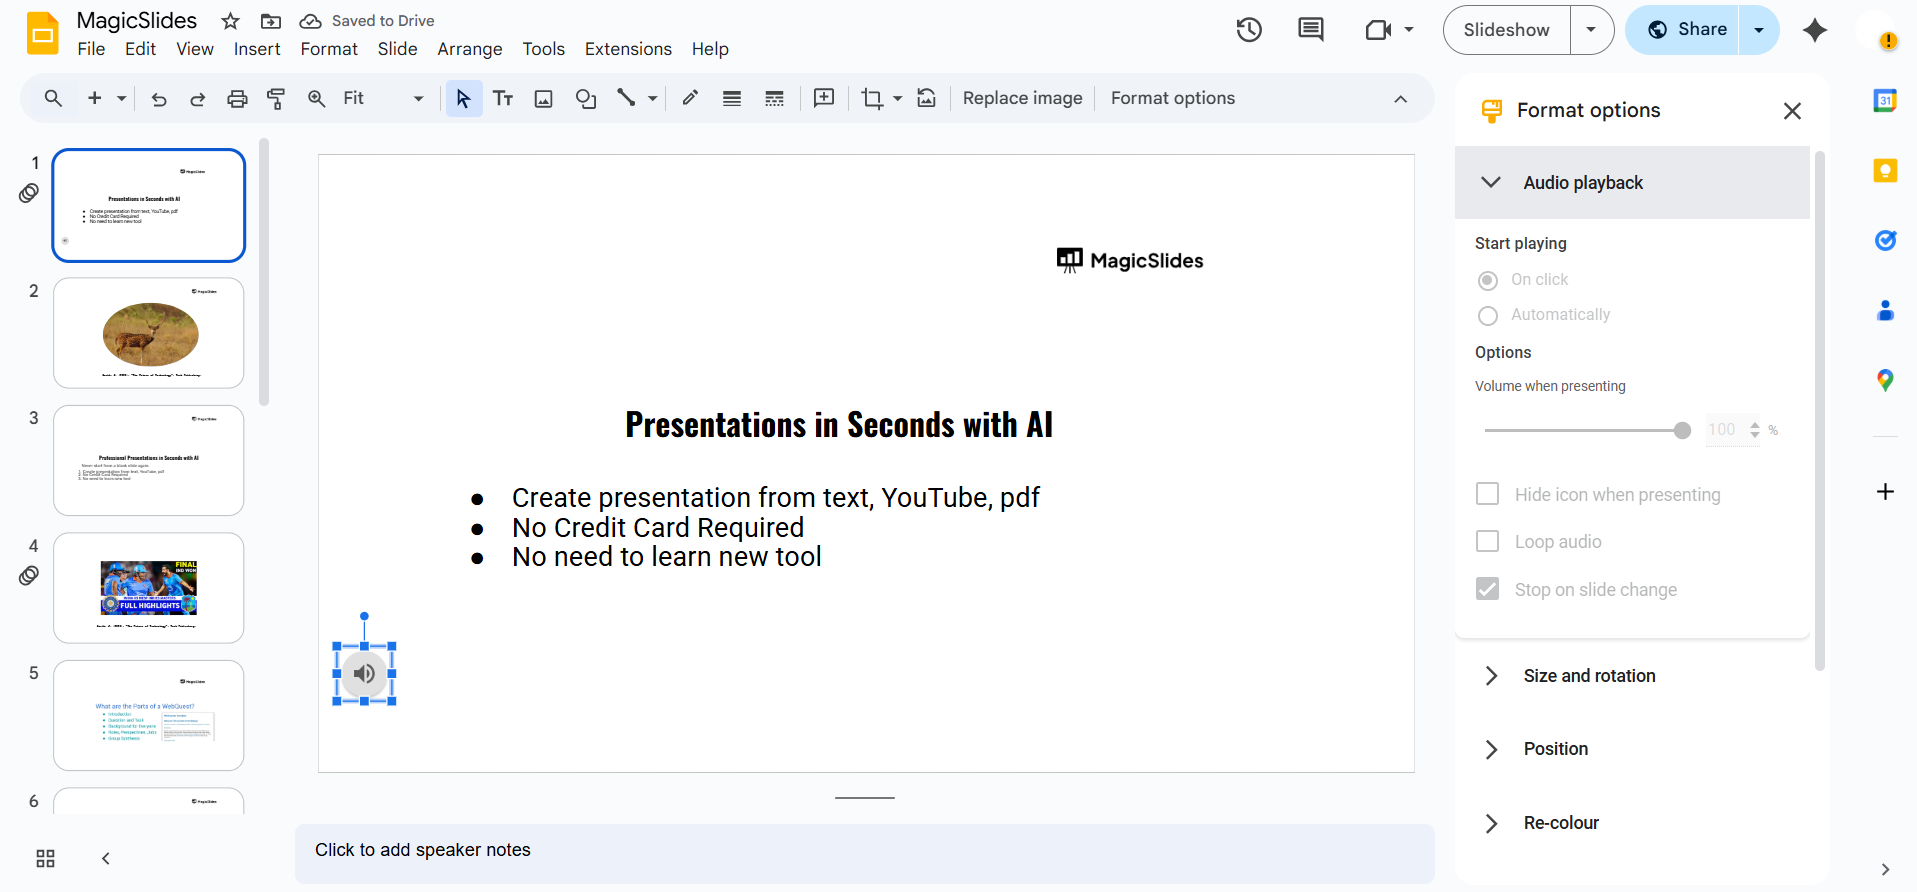Click the Print icon in toolbar
The image size is (1917, 892).
tap(237, 99)
